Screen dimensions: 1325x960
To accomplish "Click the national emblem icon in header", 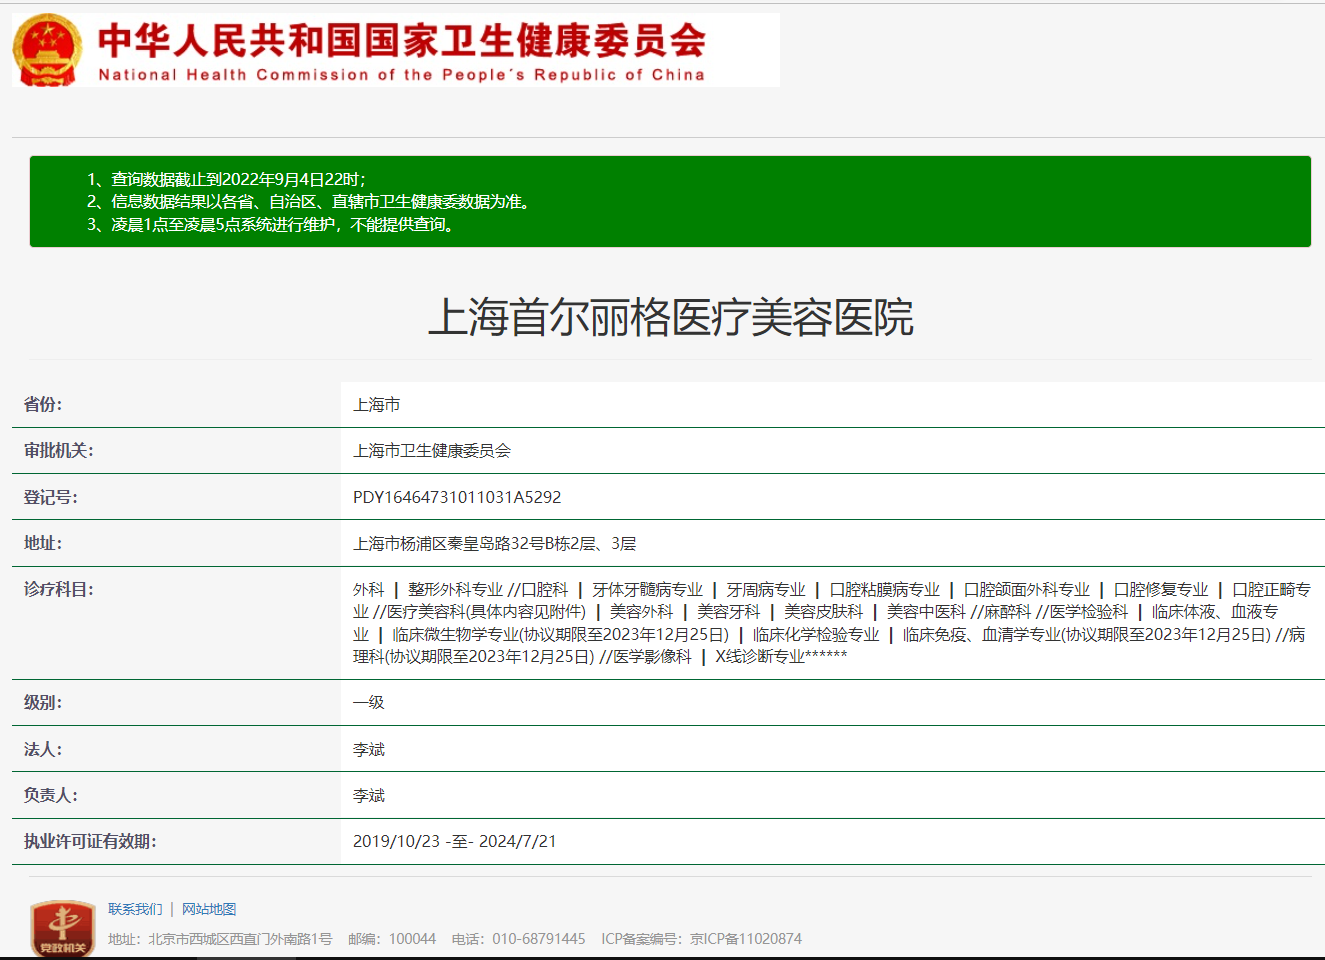I will tap(47, 50).
